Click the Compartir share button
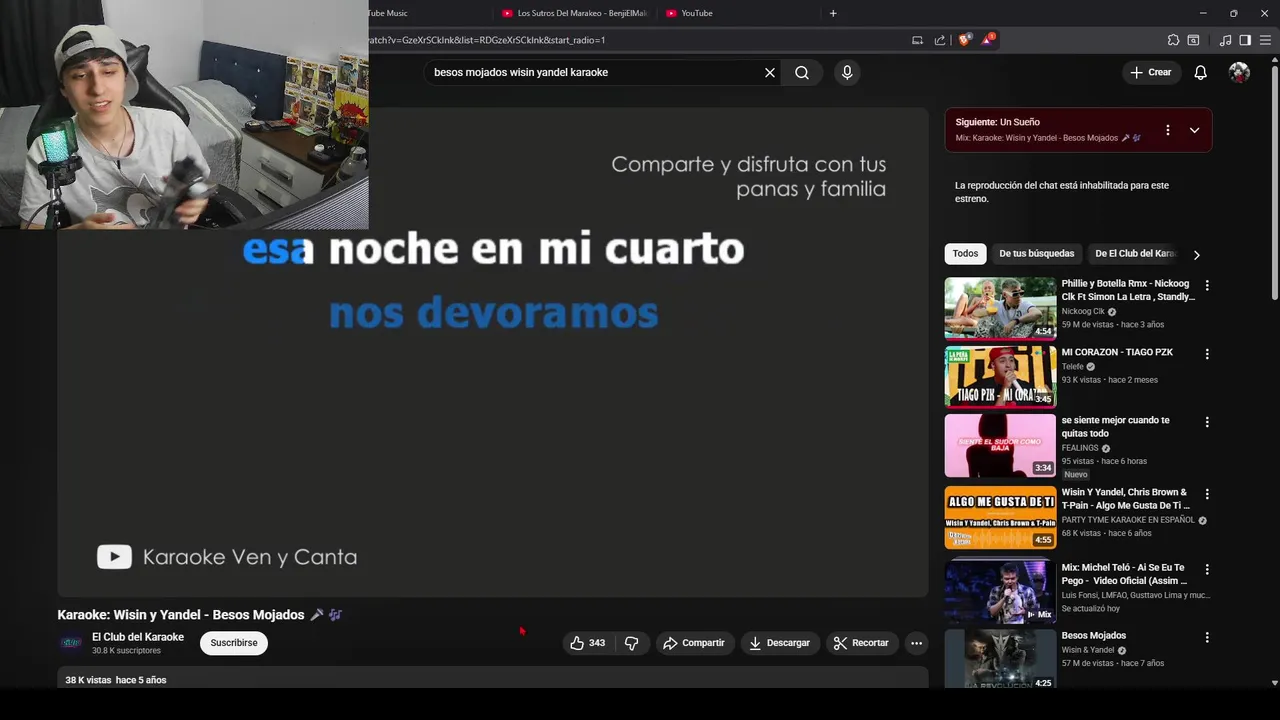The image size is (1280, 720). [693, 643]
